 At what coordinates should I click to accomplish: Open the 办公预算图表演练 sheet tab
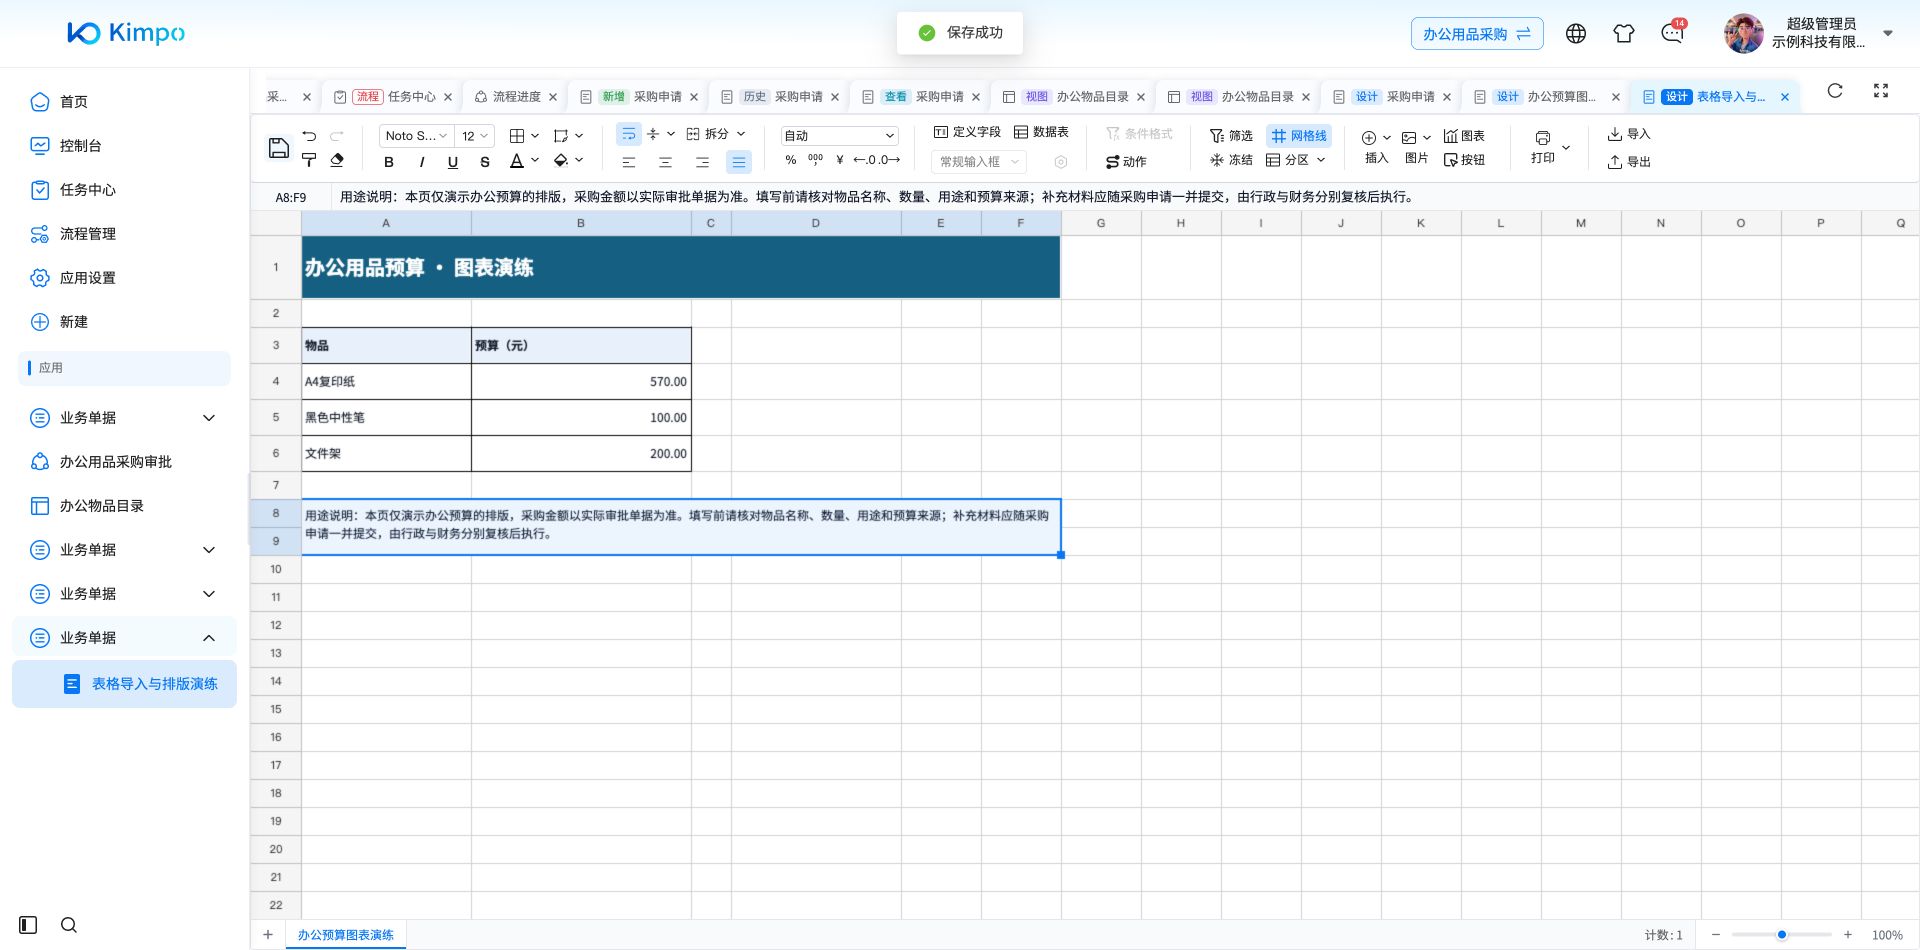coord(345,935)
